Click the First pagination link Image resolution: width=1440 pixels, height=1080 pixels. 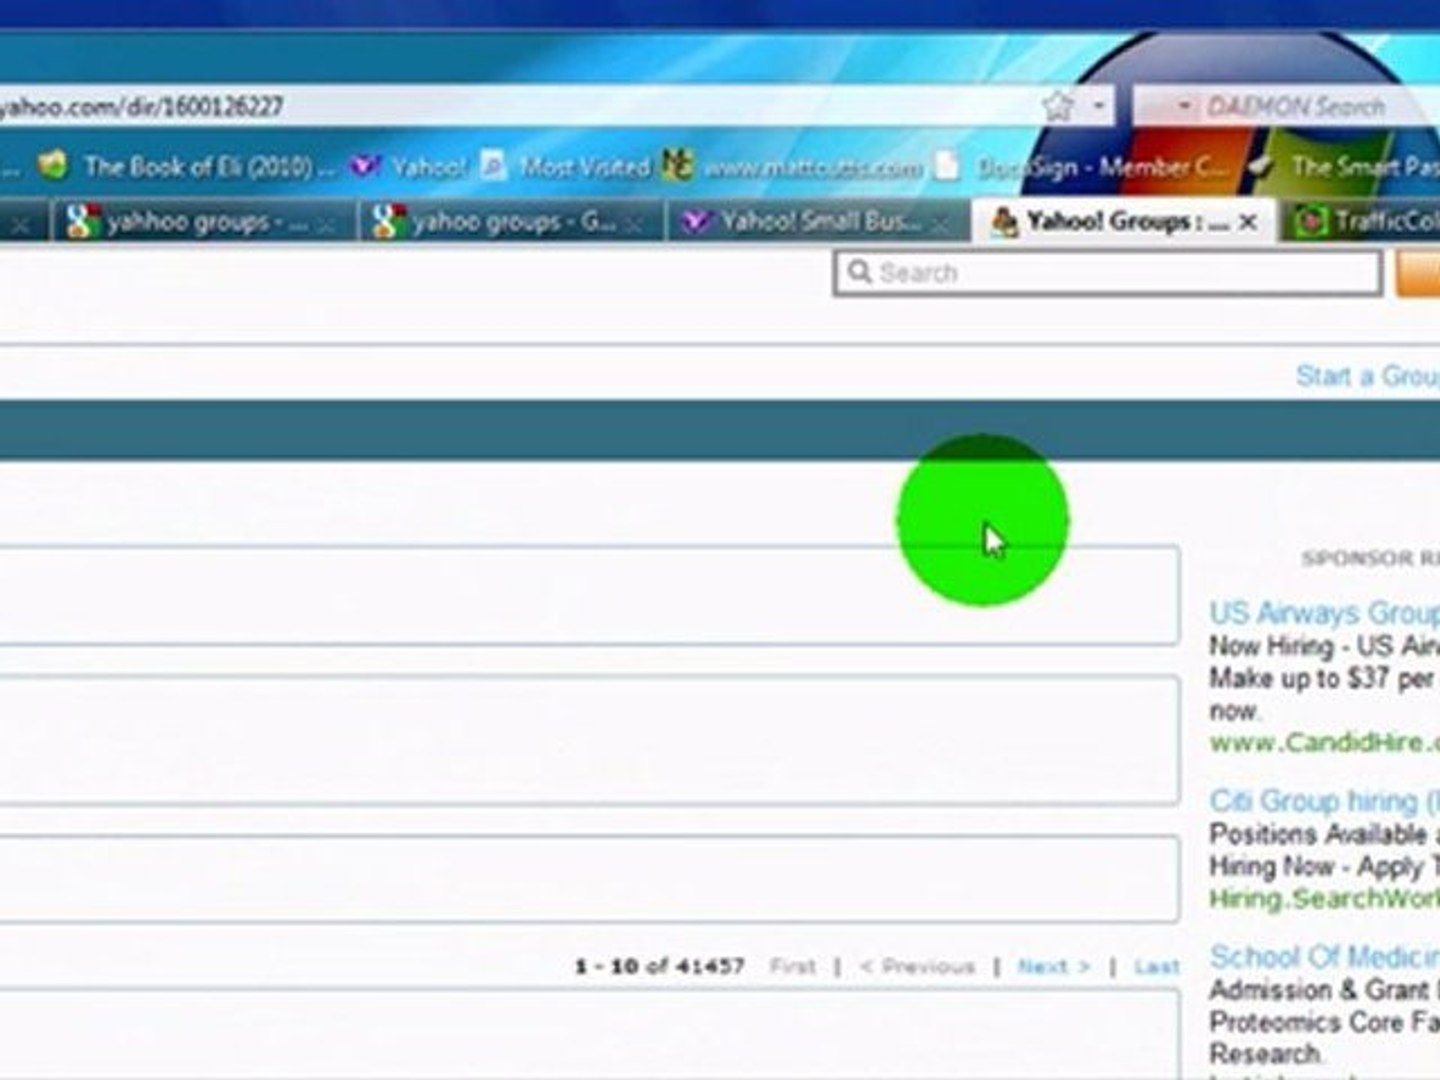(793, 966)
